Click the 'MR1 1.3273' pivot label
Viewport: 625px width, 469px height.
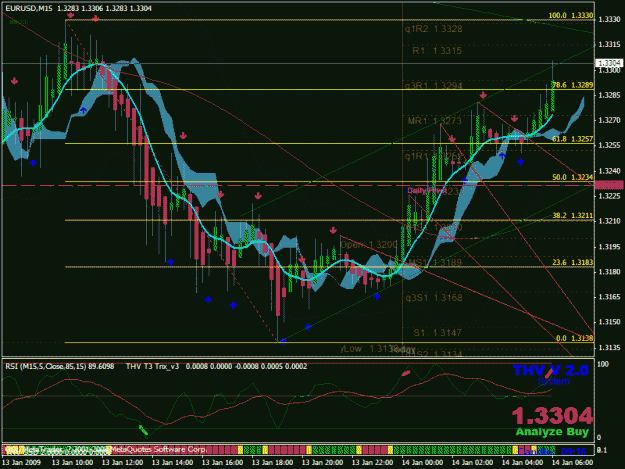tap(434, 120)
